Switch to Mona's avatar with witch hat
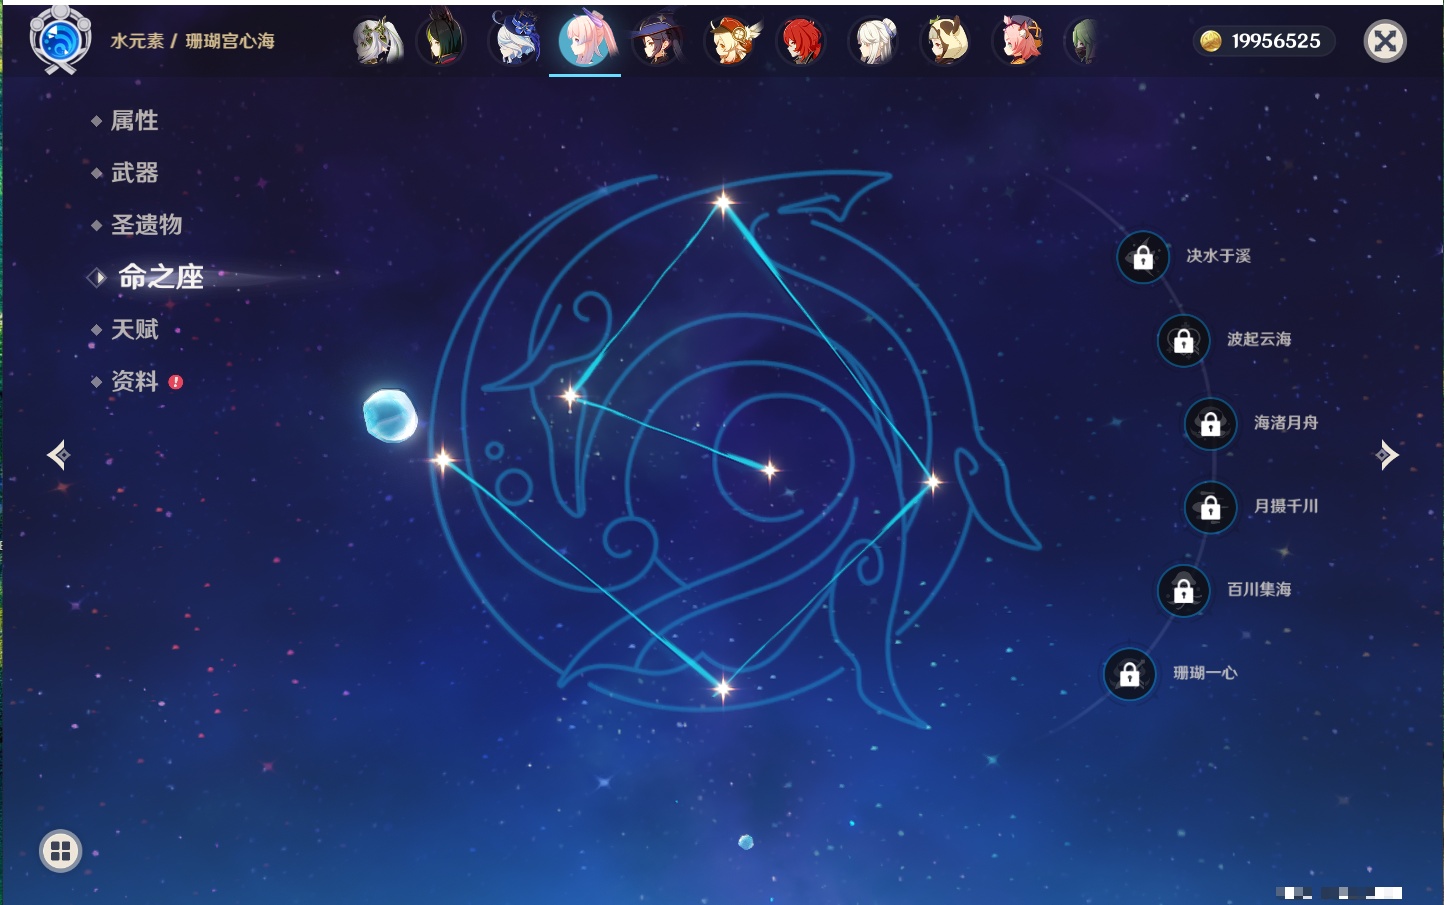 click(x=657, y=40)
